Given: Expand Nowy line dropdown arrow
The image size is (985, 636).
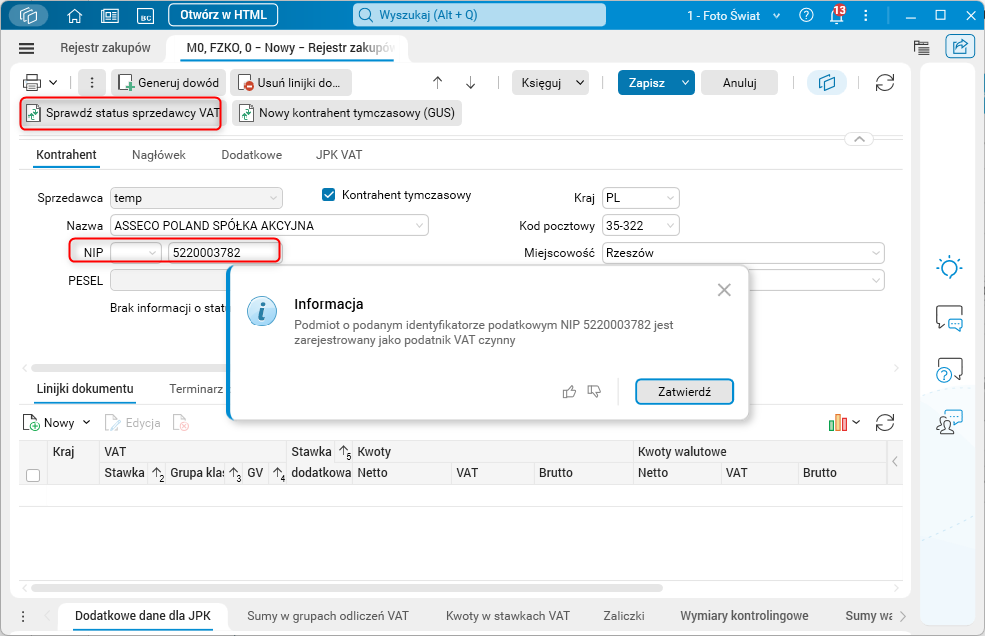Looking at the screenshot, I should (87, 422).
